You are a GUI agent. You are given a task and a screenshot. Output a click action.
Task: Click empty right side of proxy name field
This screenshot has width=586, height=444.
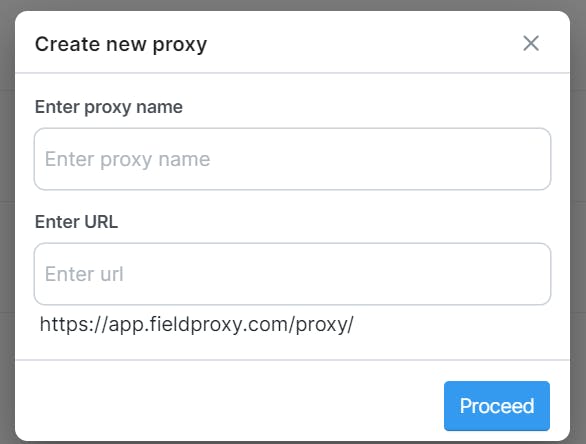pos(411,159)
